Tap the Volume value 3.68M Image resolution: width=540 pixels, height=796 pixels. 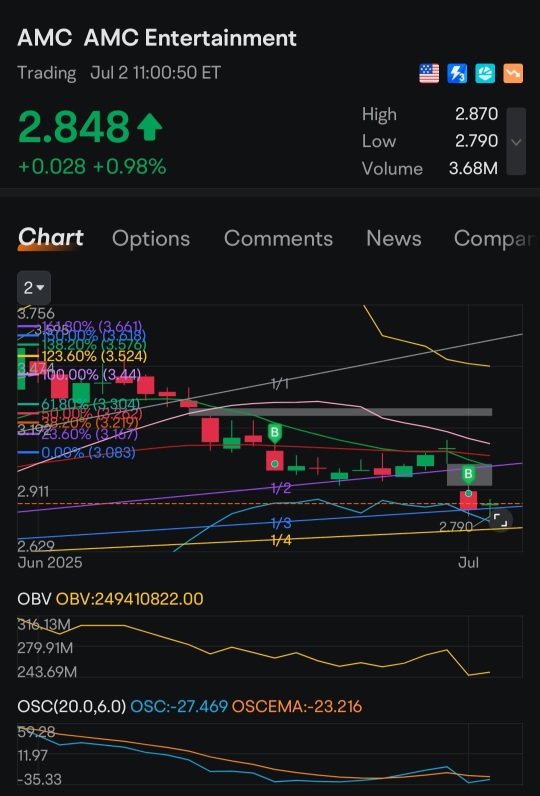(473, 168)
